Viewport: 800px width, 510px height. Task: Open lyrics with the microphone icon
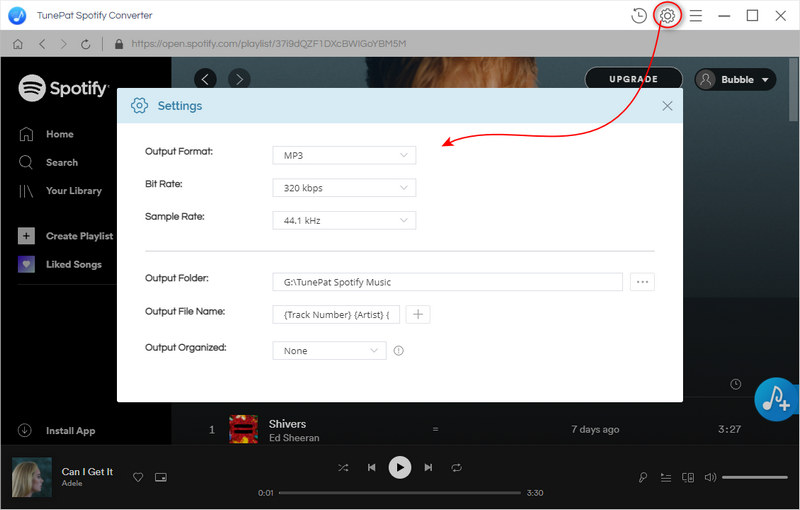(643, 477)
